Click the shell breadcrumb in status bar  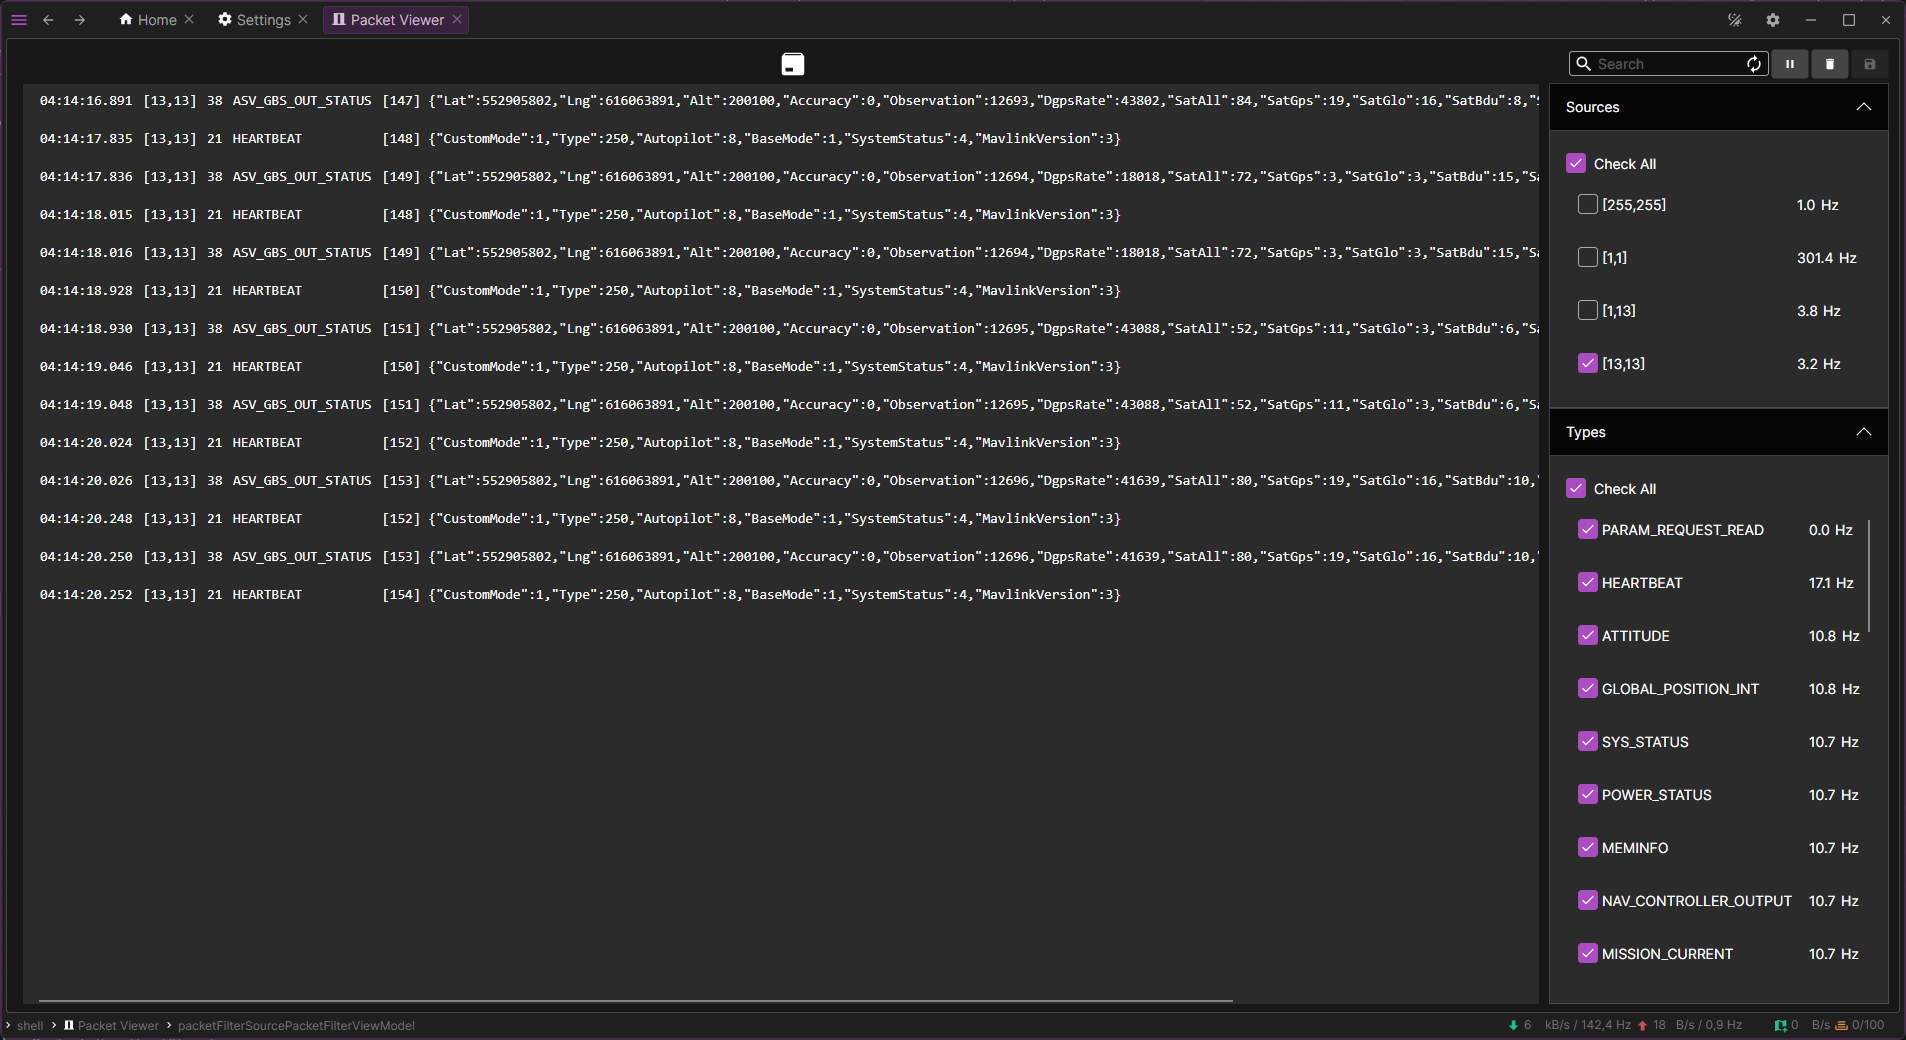click(x=30, y=1025)
